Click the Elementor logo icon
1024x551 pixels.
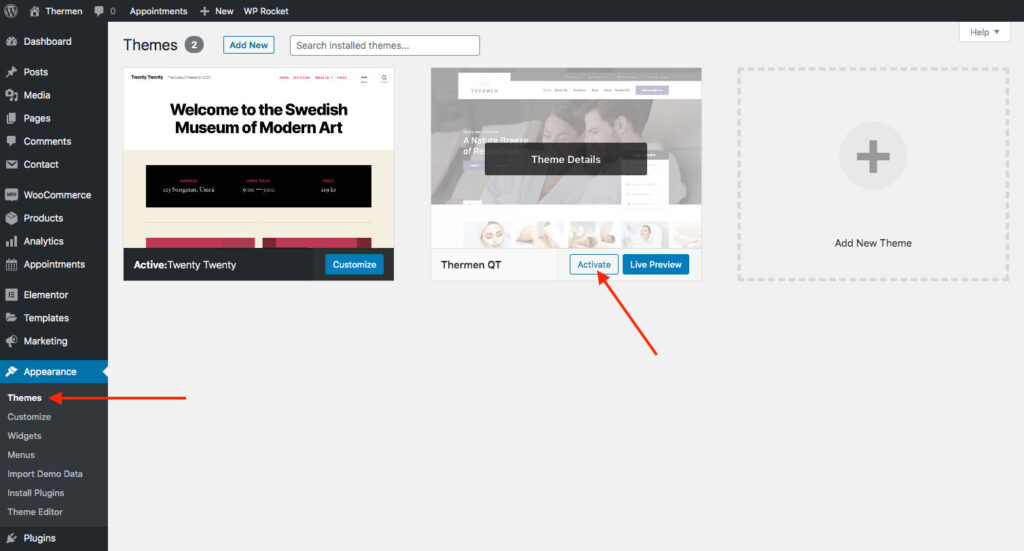coord(11,294)
